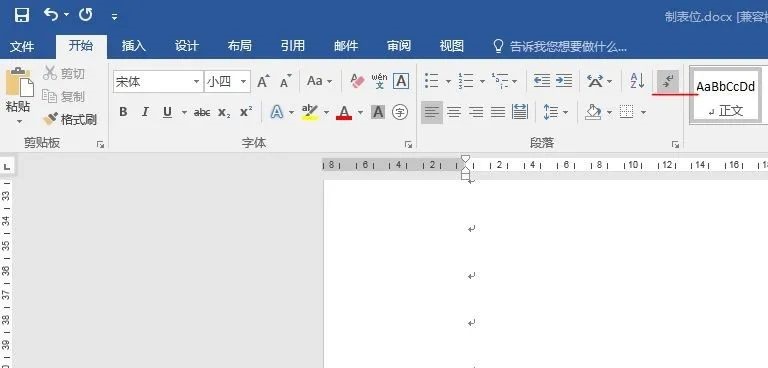This screenshot has height=368, width=768.
Task: Open the 字体 dialog launcher
Action: click(x=408, y=145)
